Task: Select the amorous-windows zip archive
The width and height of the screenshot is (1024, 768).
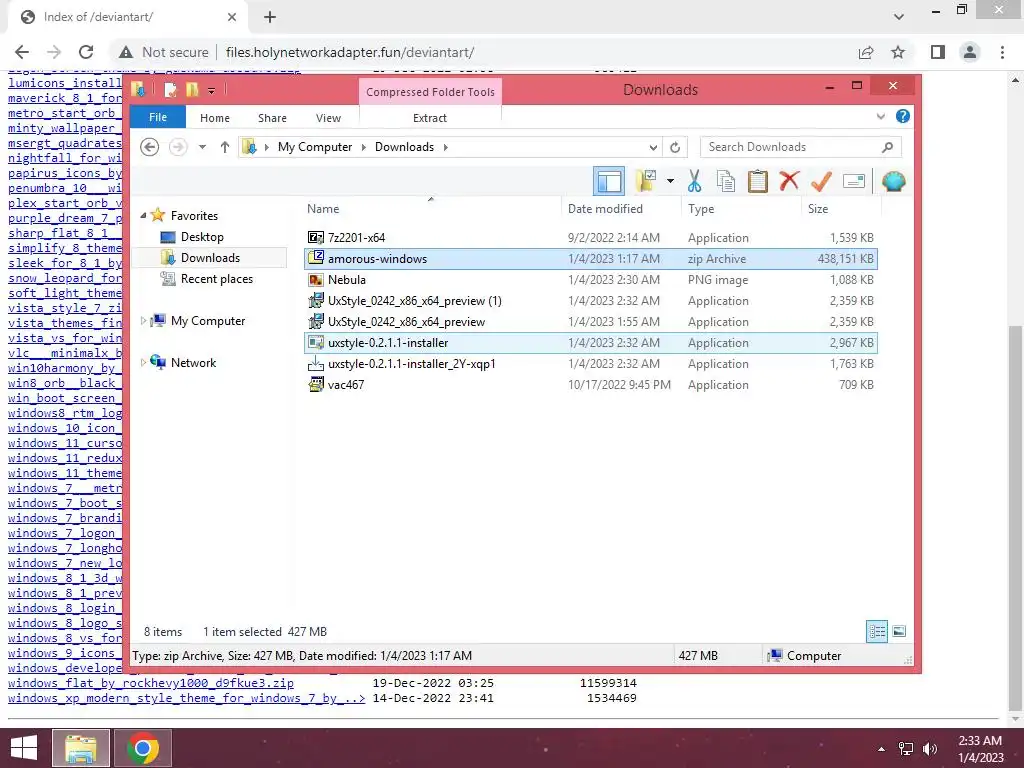Action: (591, 259)
